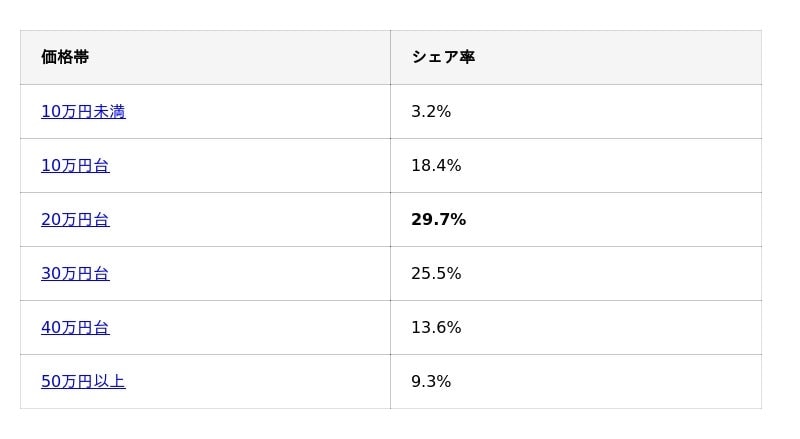Screen dimensions: 800x439
Task: Select the 18.4% share value
Action: click(x=436, y=166)
